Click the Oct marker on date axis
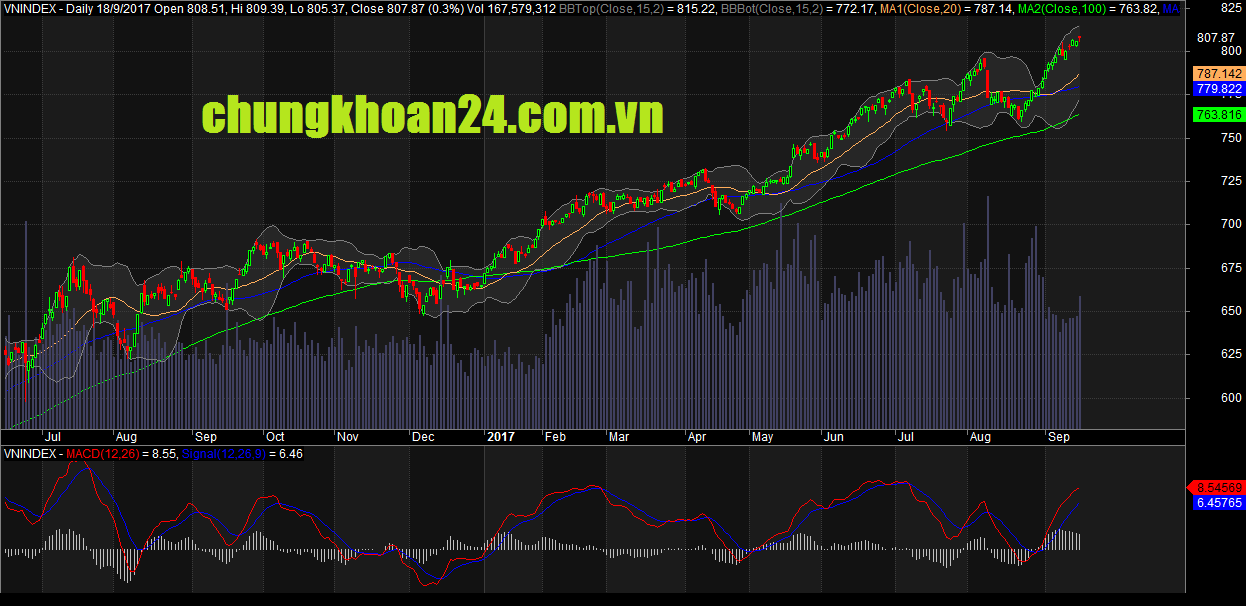The width and height of the screenshot is (1246, 606). click(275, 437)
